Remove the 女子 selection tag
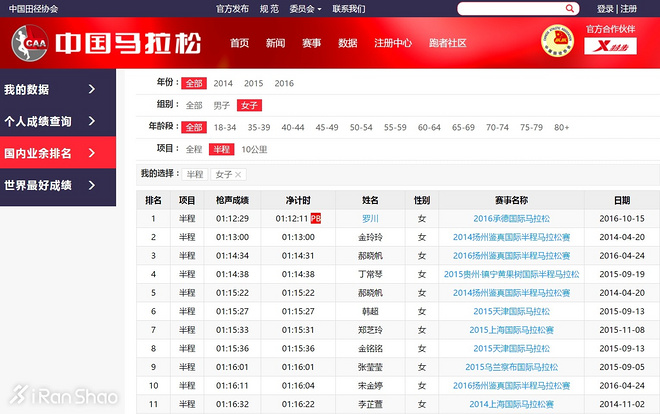660x414 pixels. point(238,175)
